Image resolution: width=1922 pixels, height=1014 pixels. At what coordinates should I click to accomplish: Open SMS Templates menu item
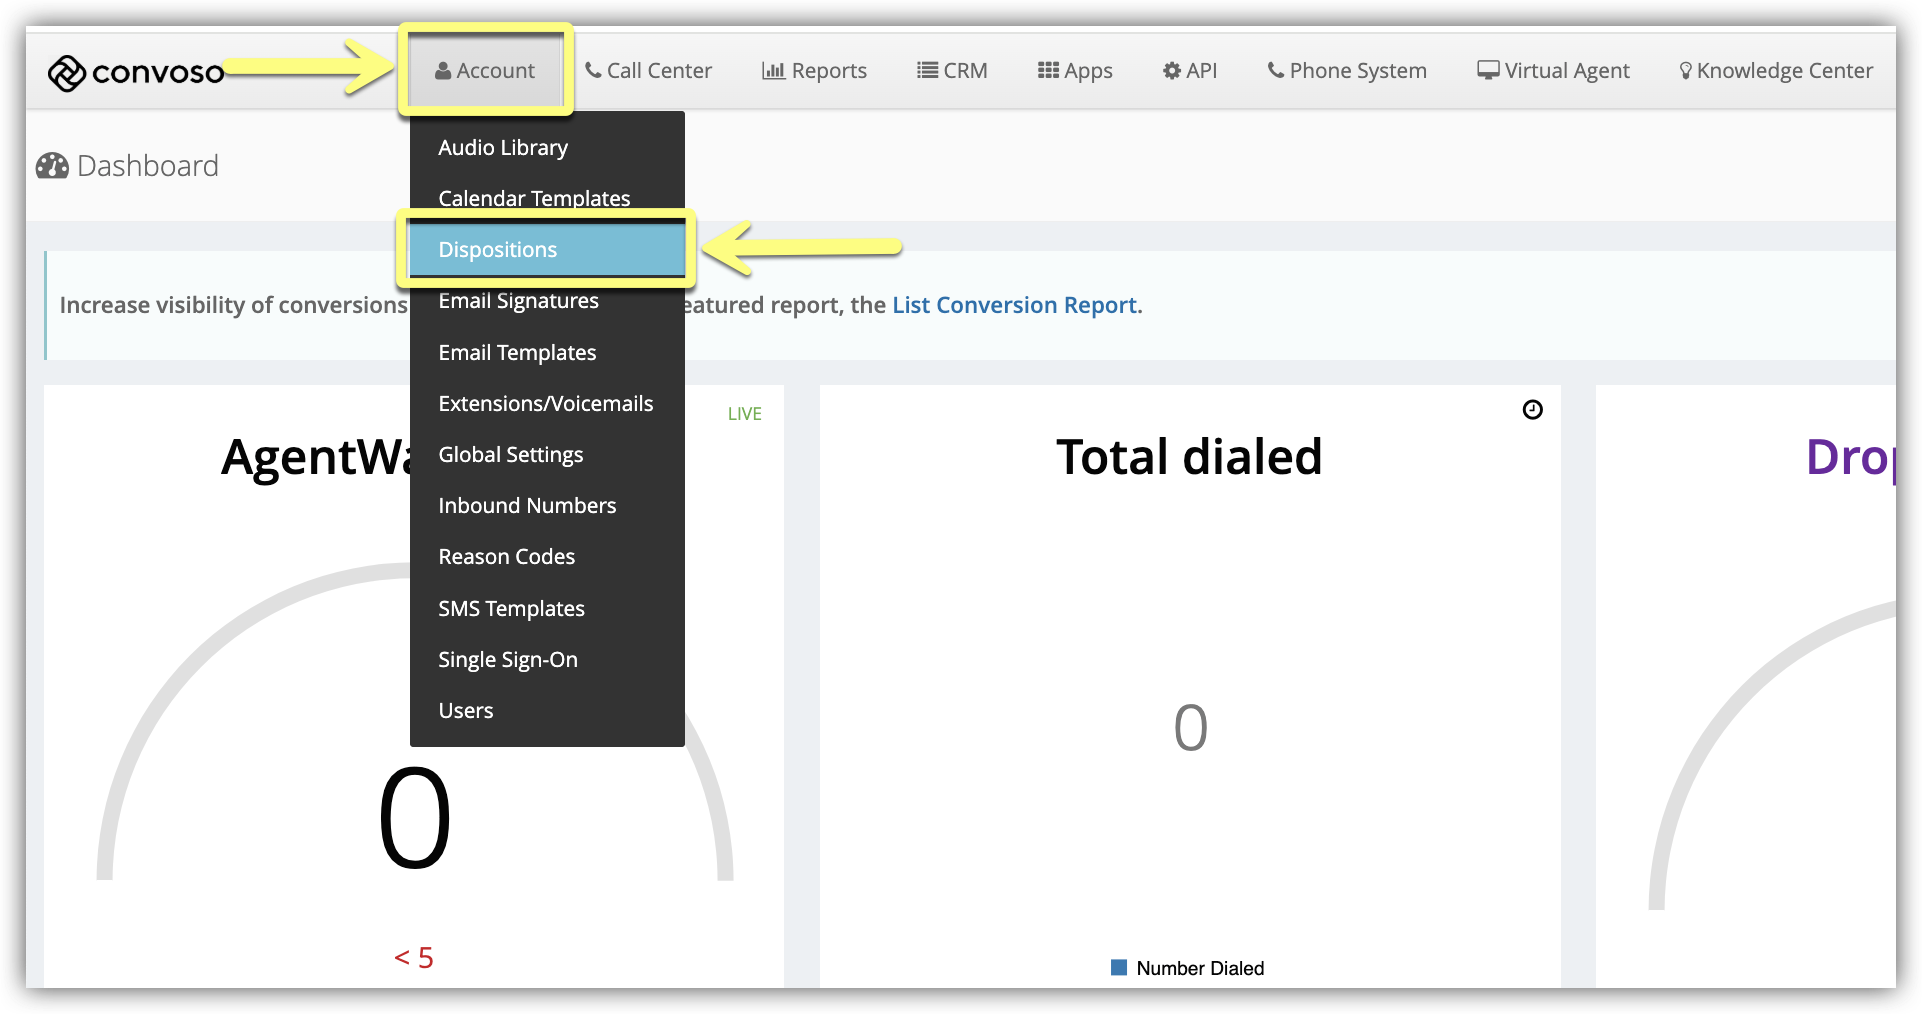click(x=547, y=608)
